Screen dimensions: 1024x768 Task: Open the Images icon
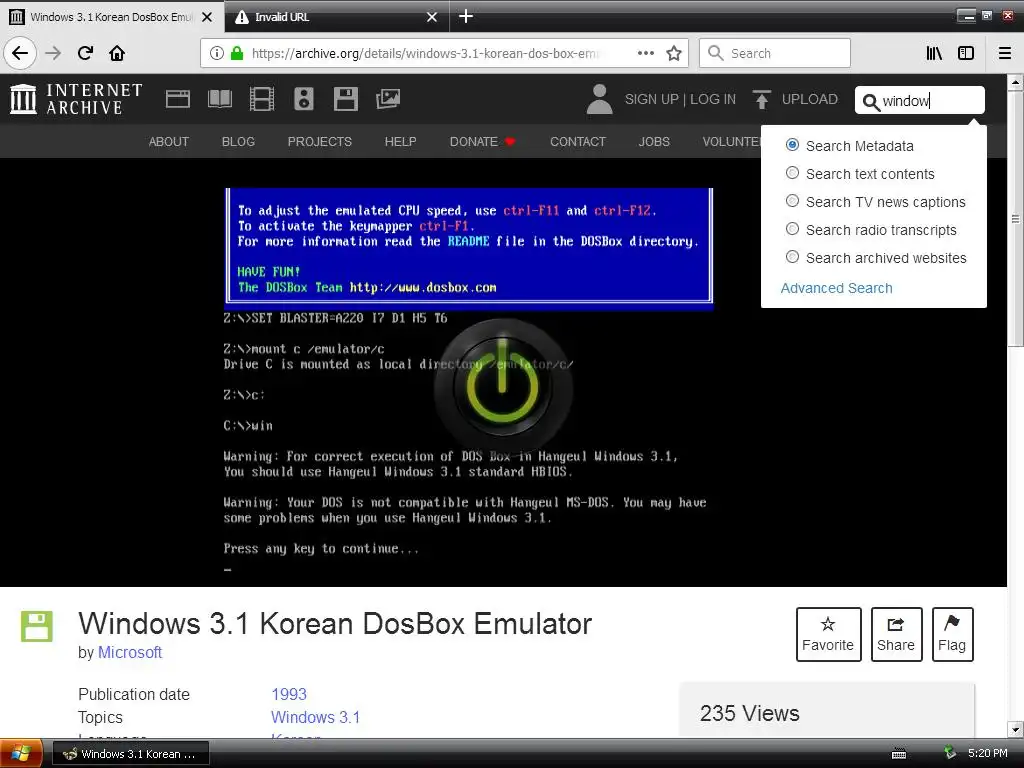[x=388, y=99]
